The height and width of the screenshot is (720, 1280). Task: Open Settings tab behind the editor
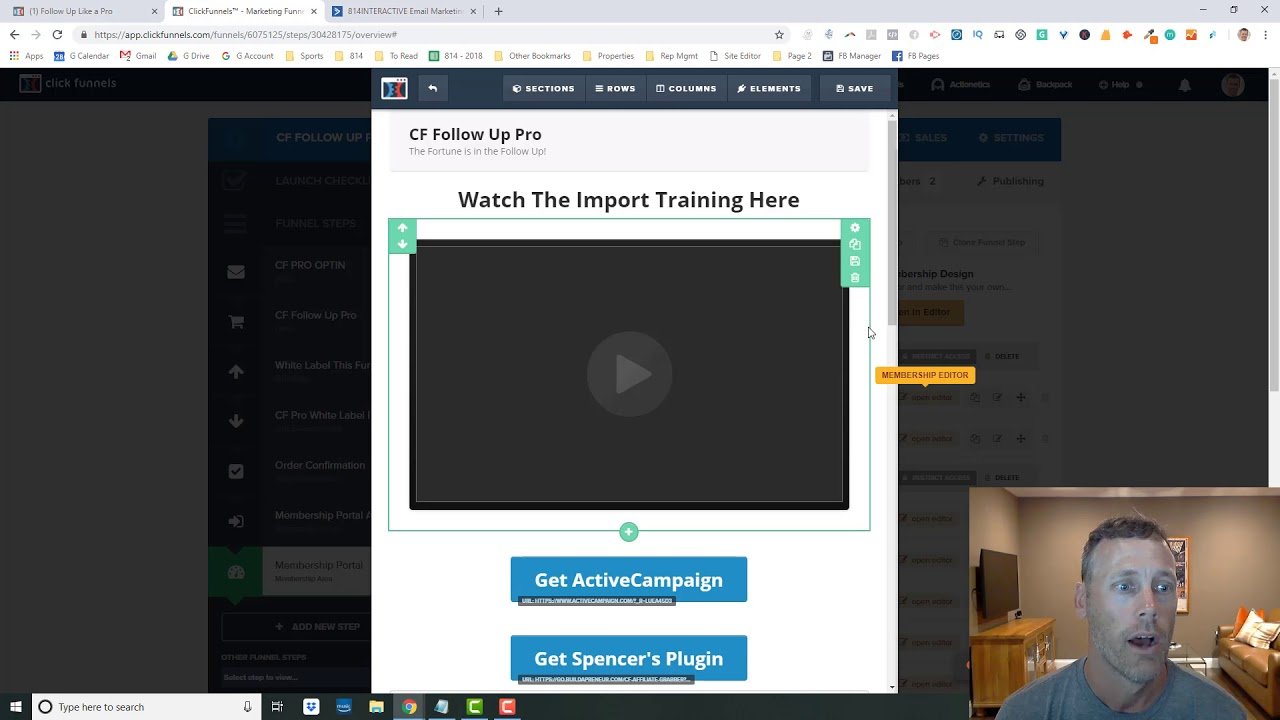[1011, 138]
